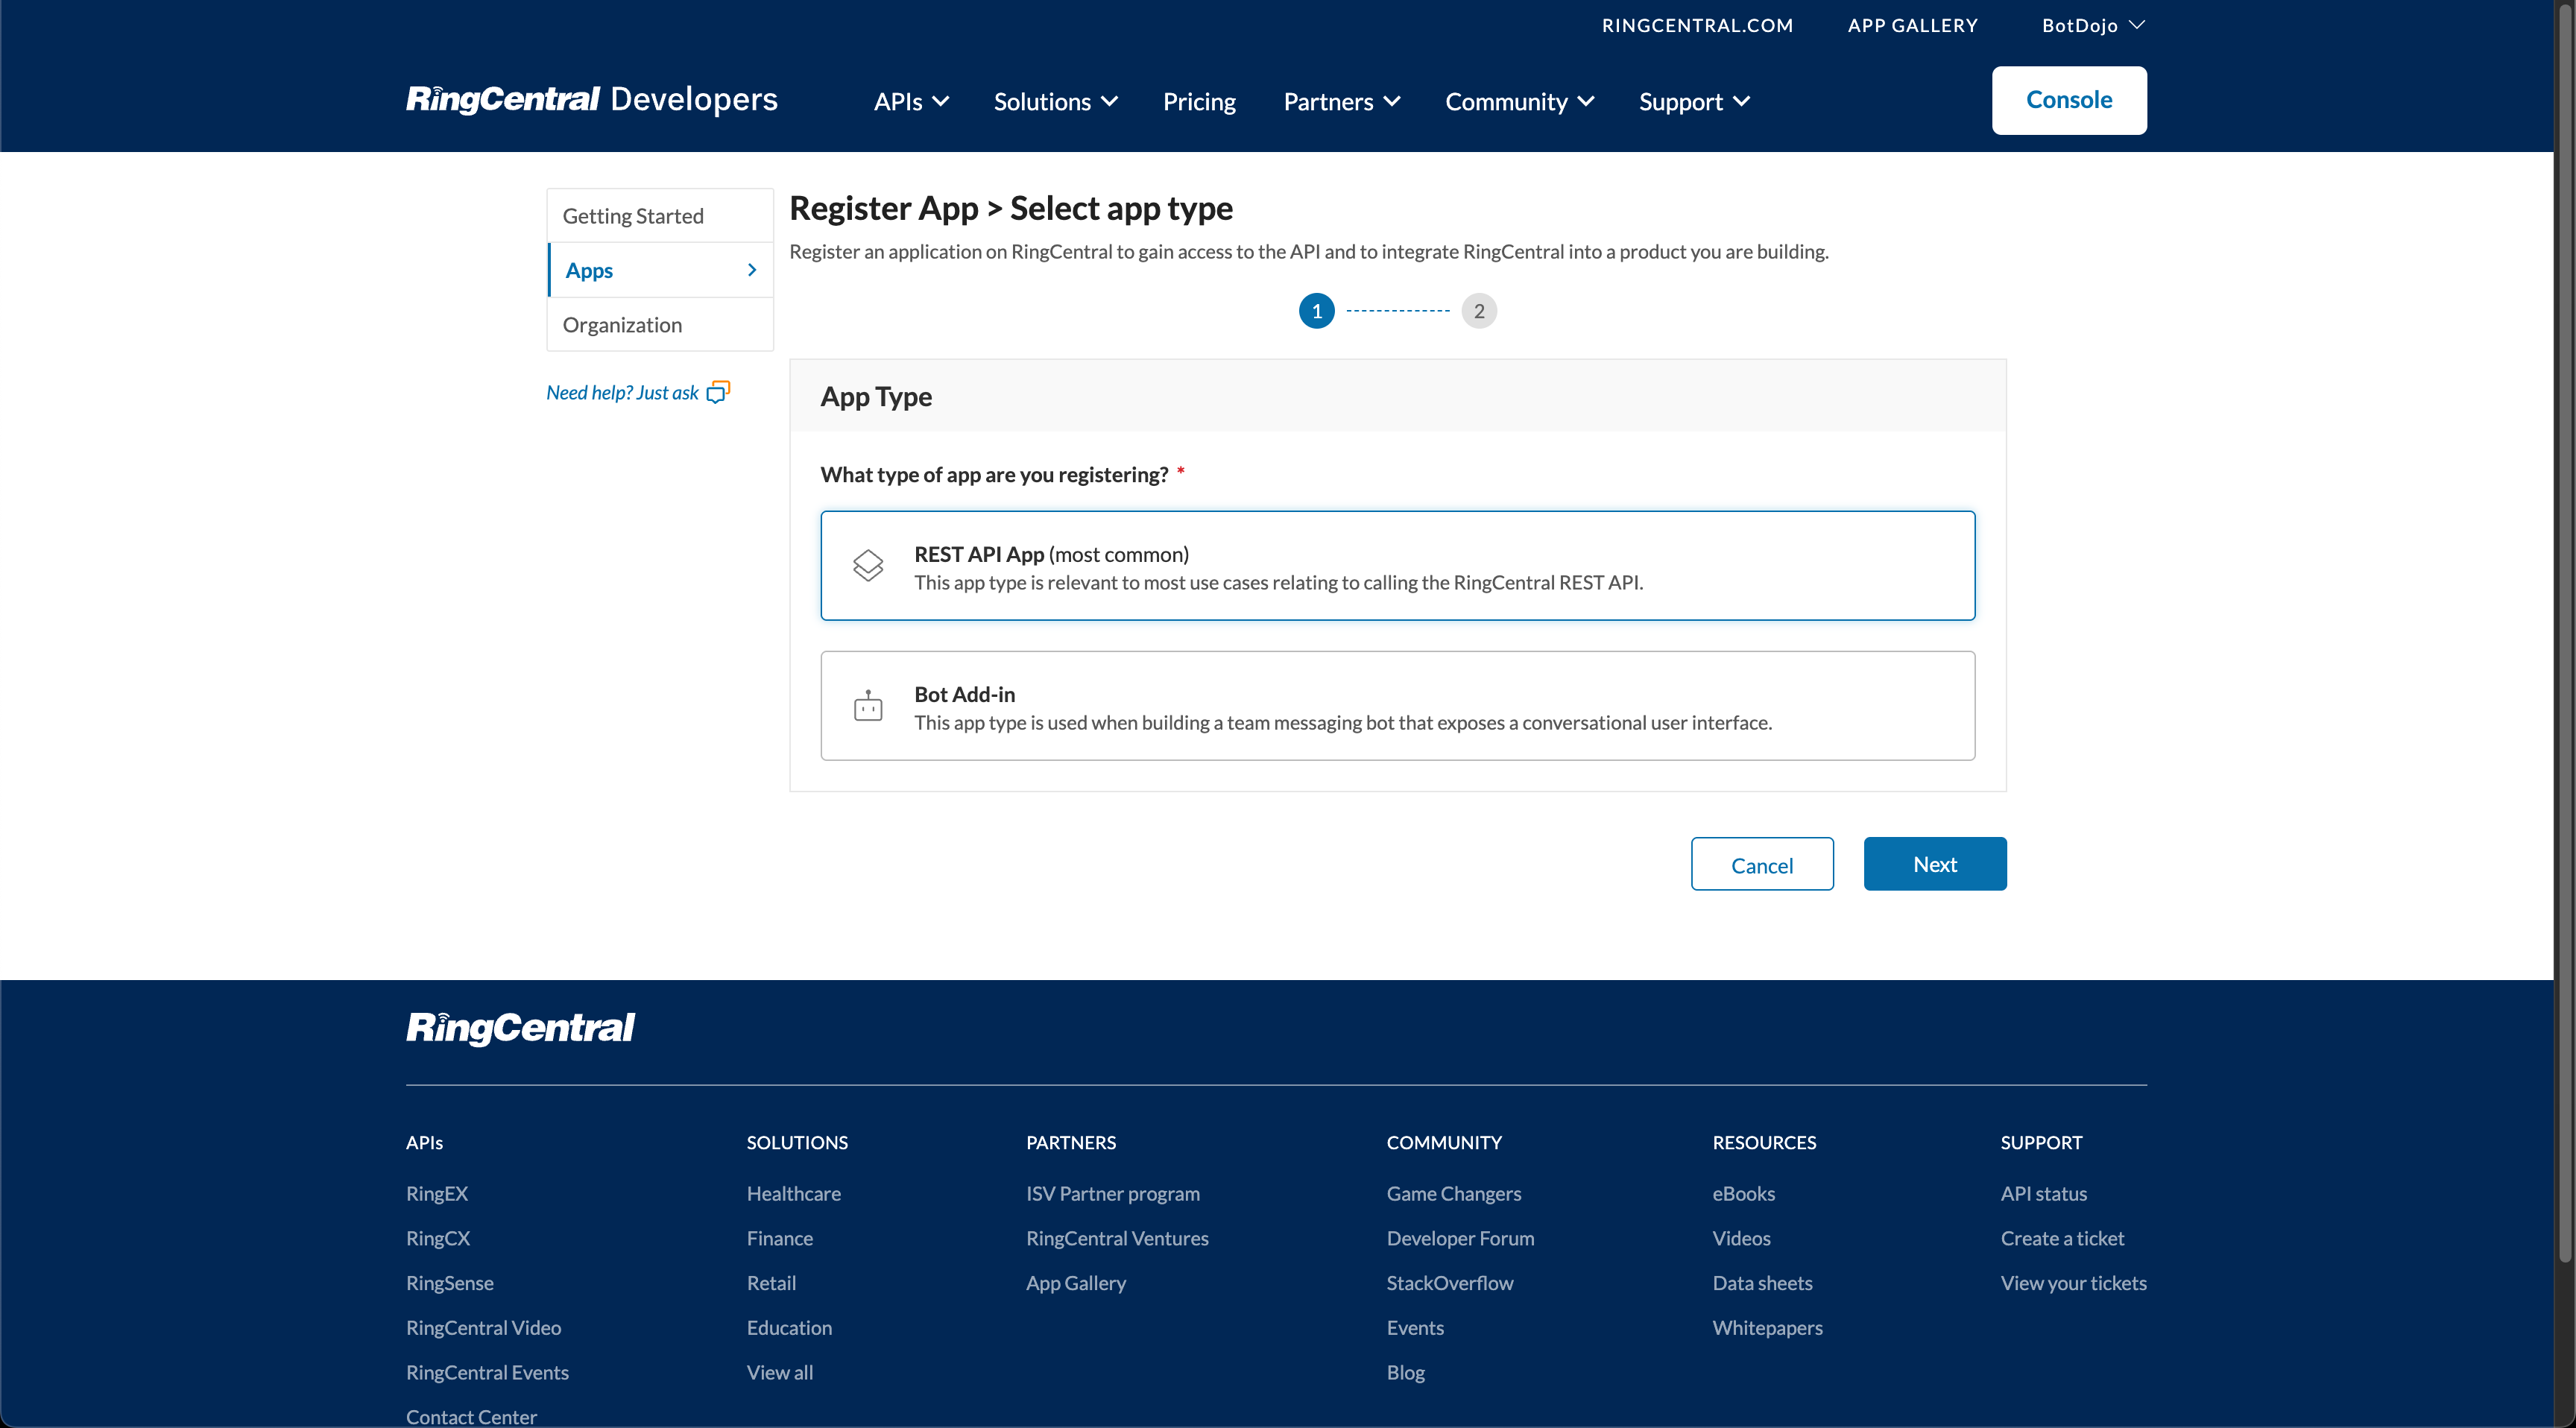The height and width of the screenshot is (1428, 2576).
Task: Open the RingCentral Developers home logo
Action: pos(591,99)
